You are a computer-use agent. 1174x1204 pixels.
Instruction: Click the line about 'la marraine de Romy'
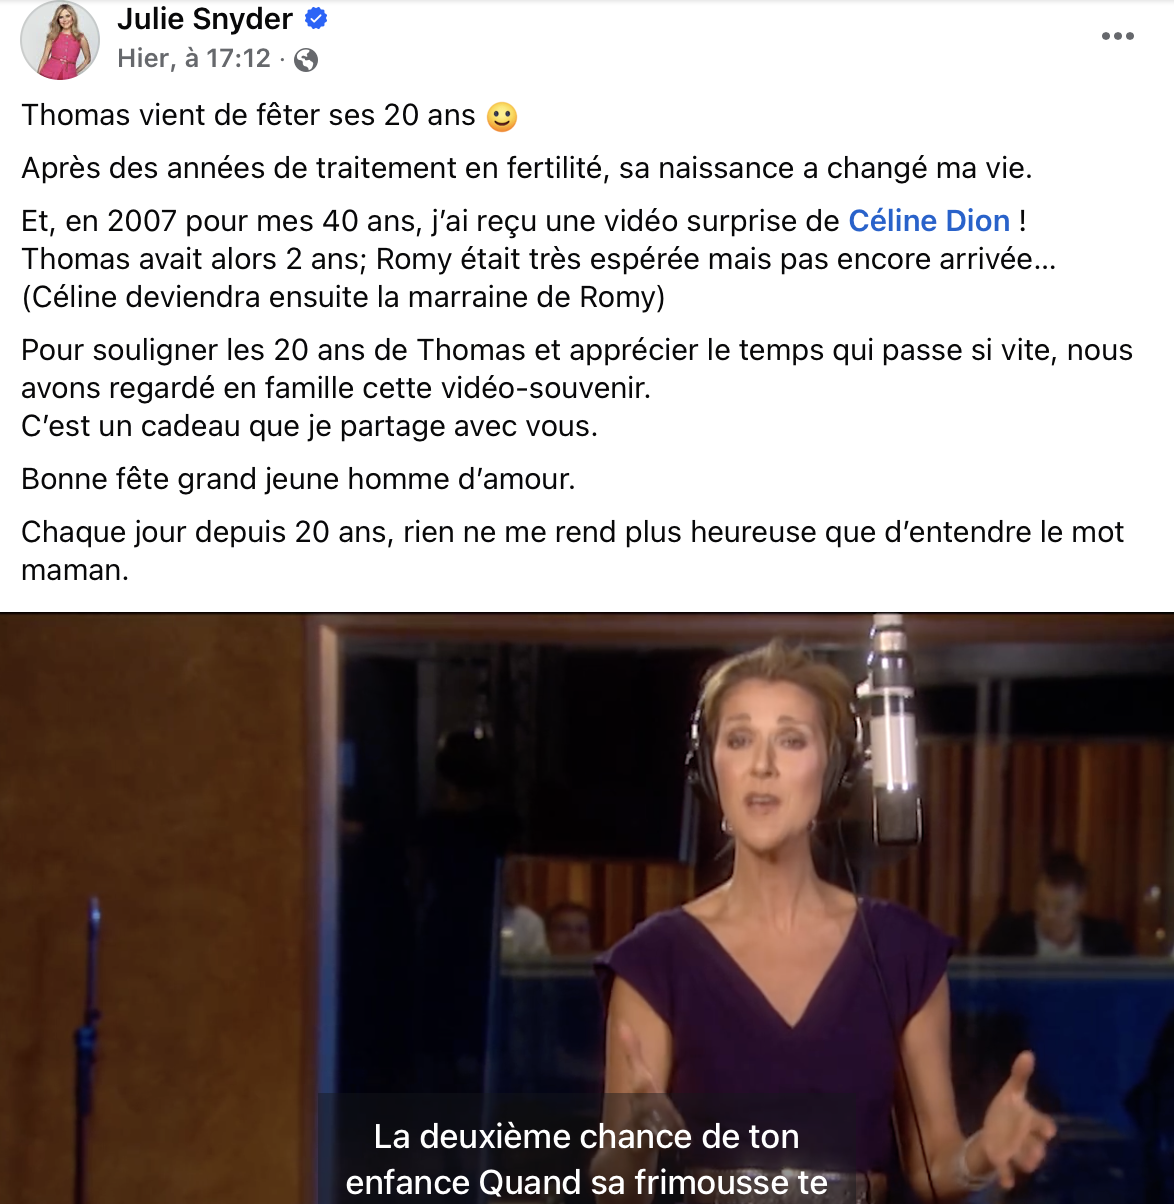click(x=344, y=297)
